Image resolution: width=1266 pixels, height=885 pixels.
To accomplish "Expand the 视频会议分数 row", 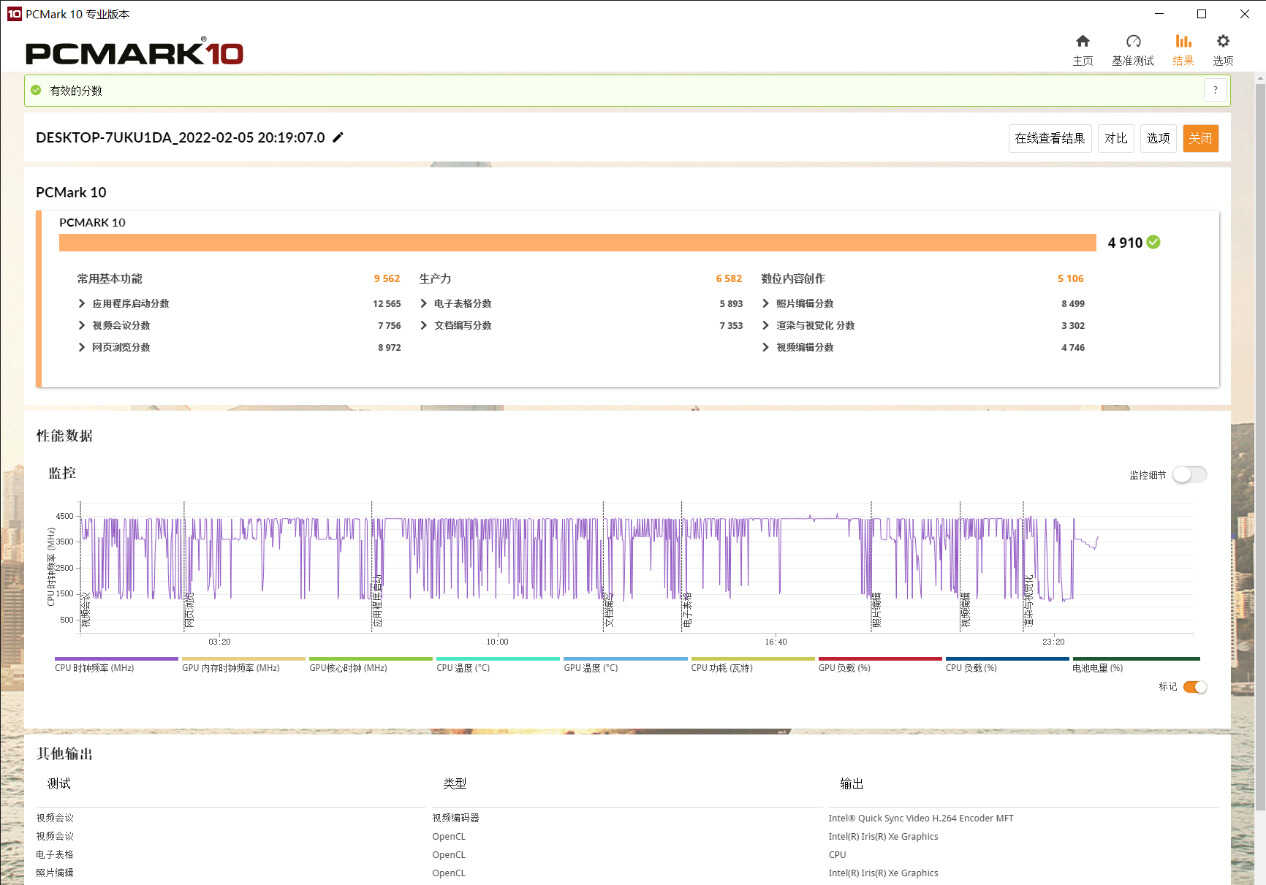I will click(82, 326).
